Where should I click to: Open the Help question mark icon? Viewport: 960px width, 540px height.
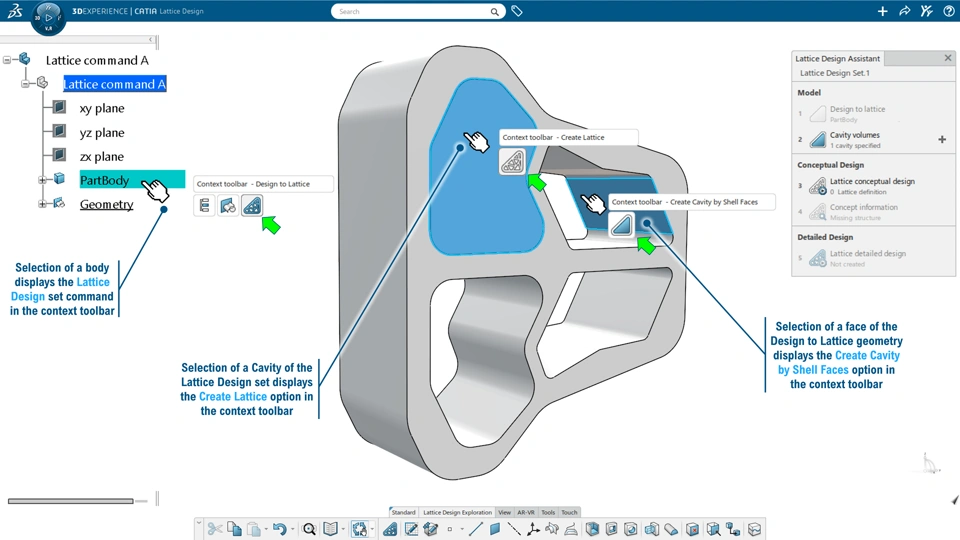[948, 11]
